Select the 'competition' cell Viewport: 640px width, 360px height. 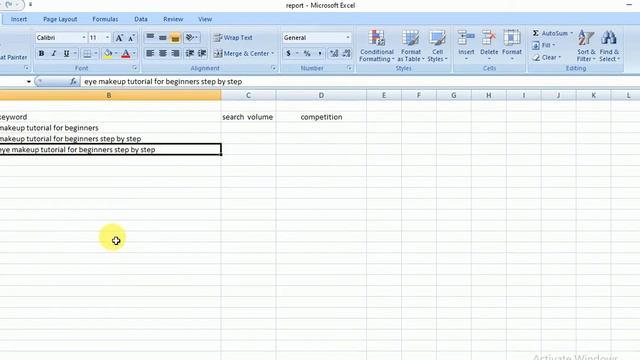point(321,117)
